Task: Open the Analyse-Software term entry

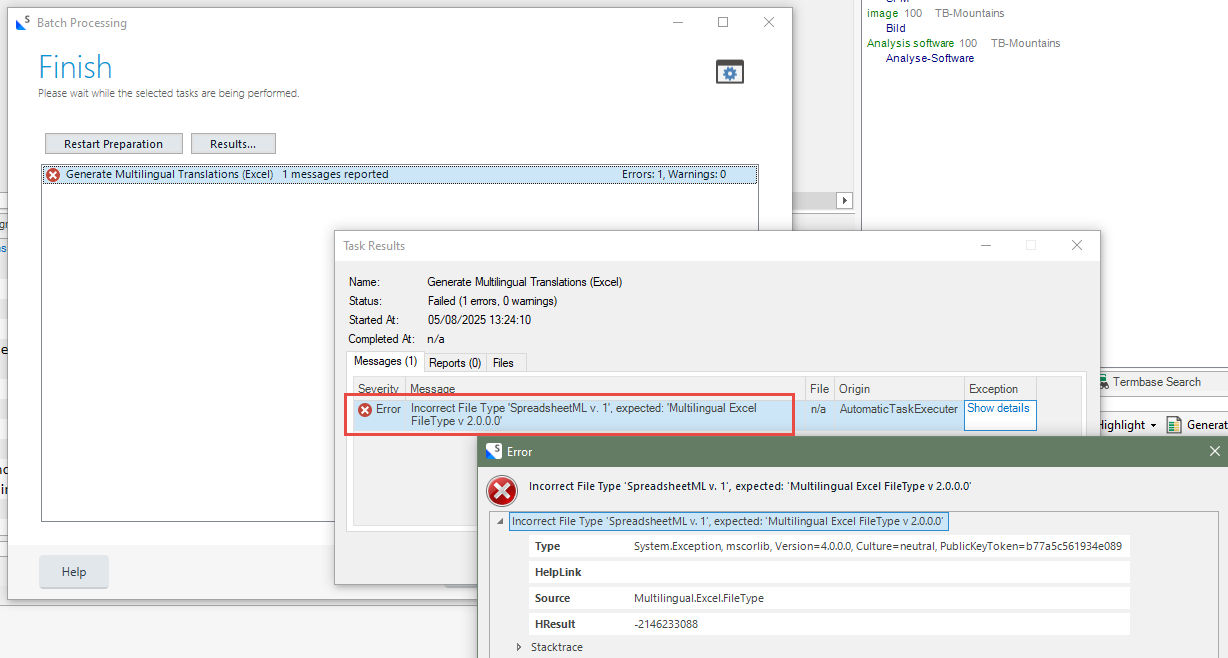Action: (x=930, y=57)
